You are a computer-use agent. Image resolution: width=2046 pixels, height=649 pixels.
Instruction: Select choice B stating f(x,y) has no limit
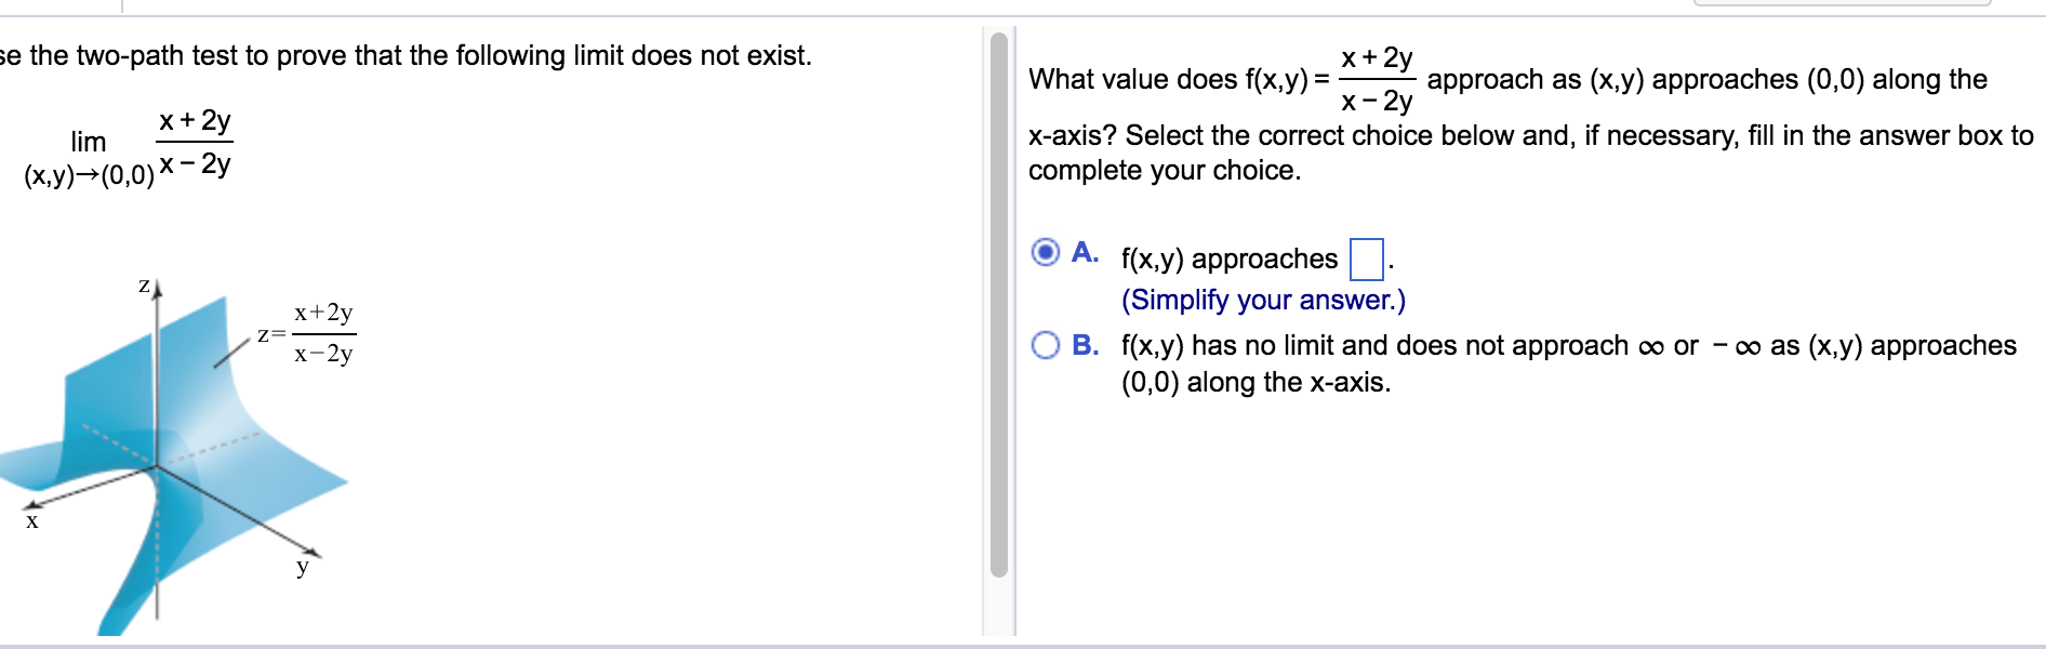pos(1044,345)
